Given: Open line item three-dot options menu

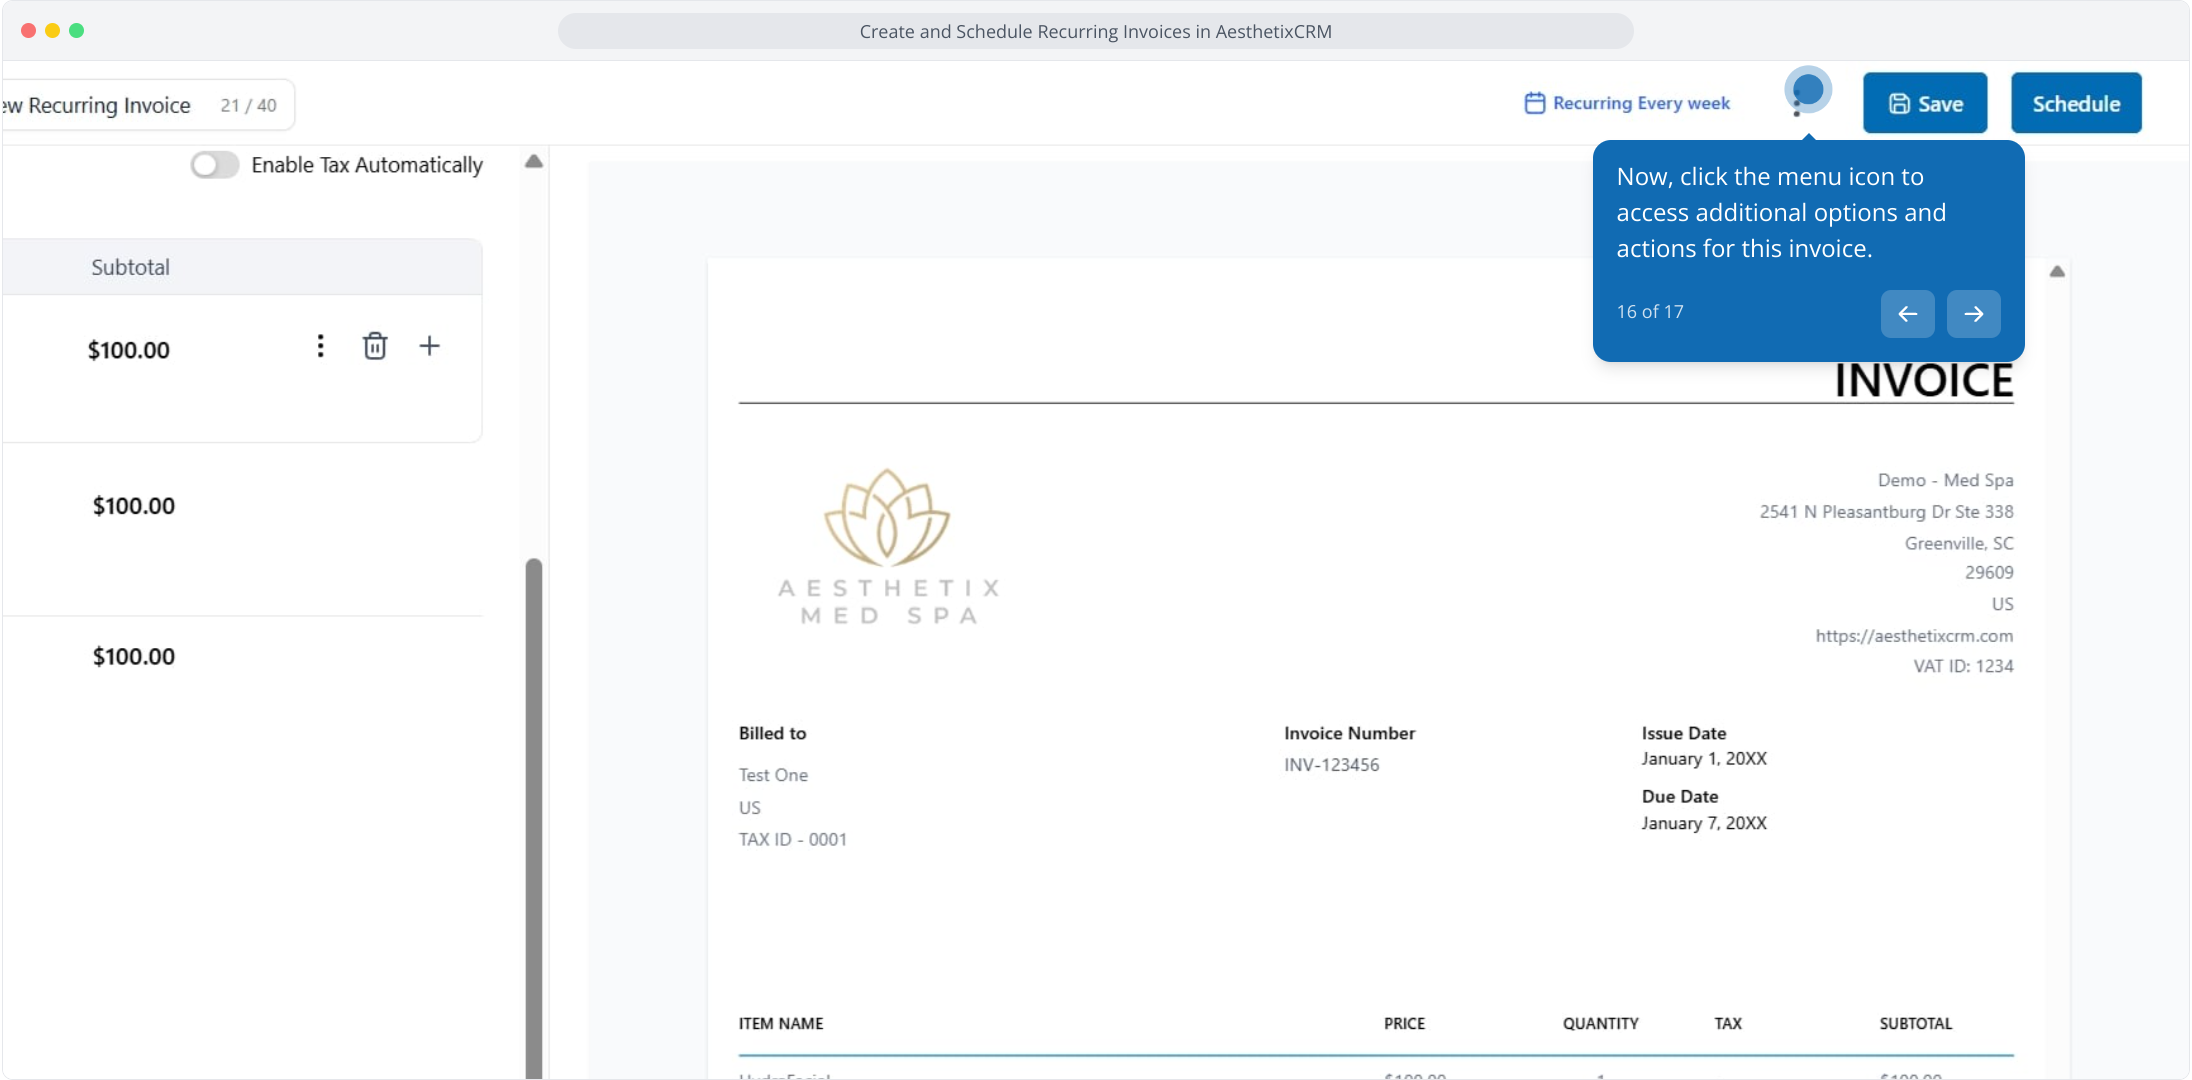Looking at the screenshot, I should click(x=320, y=346).
